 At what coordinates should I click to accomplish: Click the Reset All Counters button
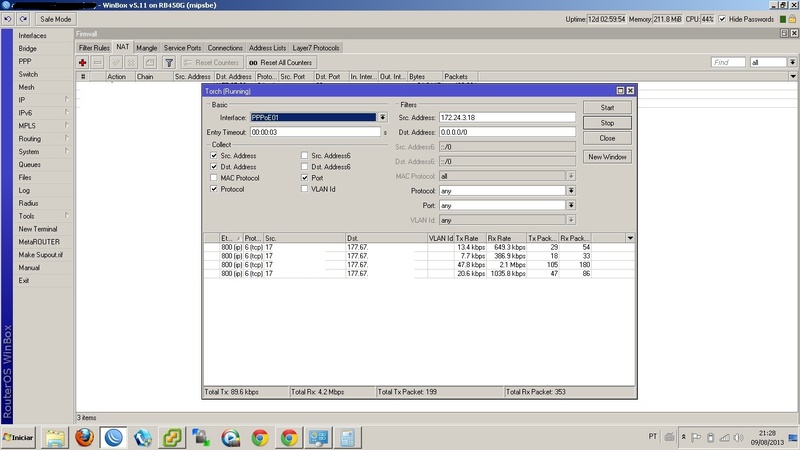(x=281, y=62)
